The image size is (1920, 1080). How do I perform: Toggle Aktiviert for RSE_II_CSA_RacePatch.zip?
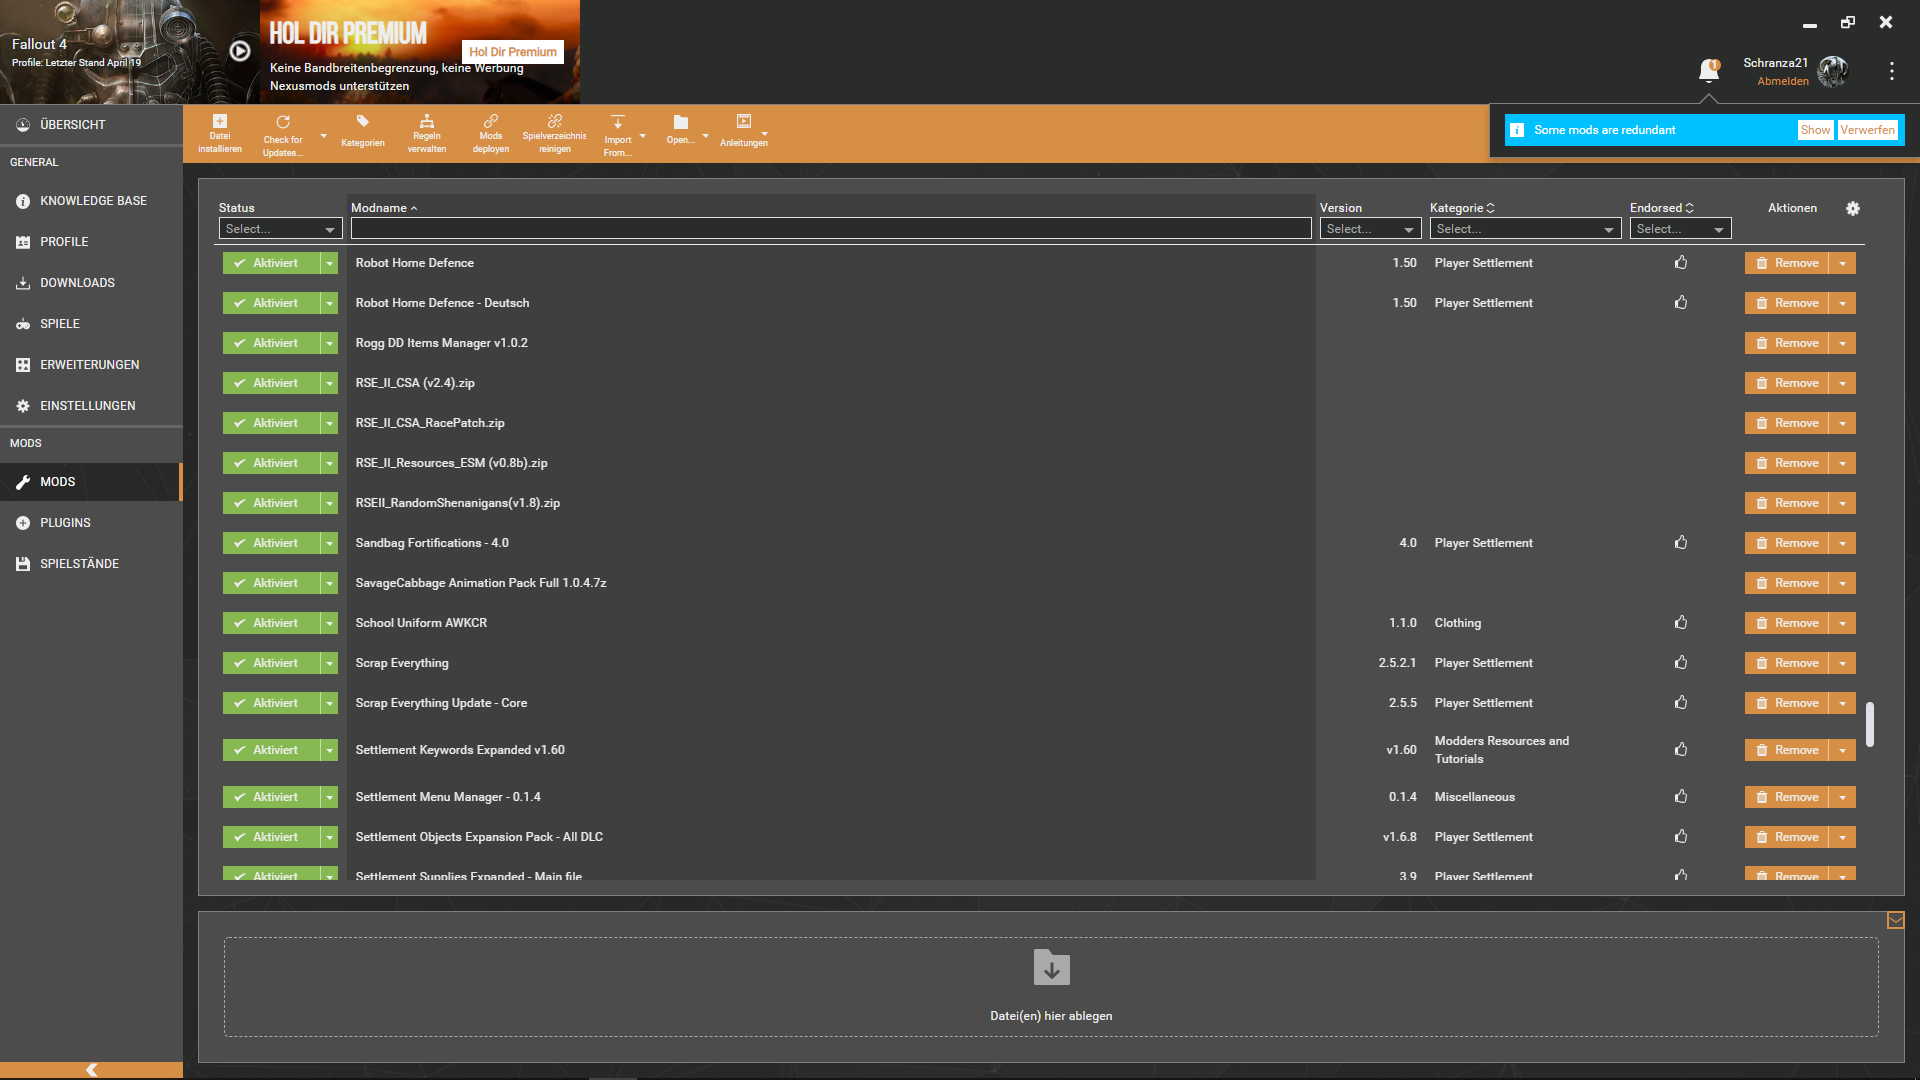pos(271,423)
